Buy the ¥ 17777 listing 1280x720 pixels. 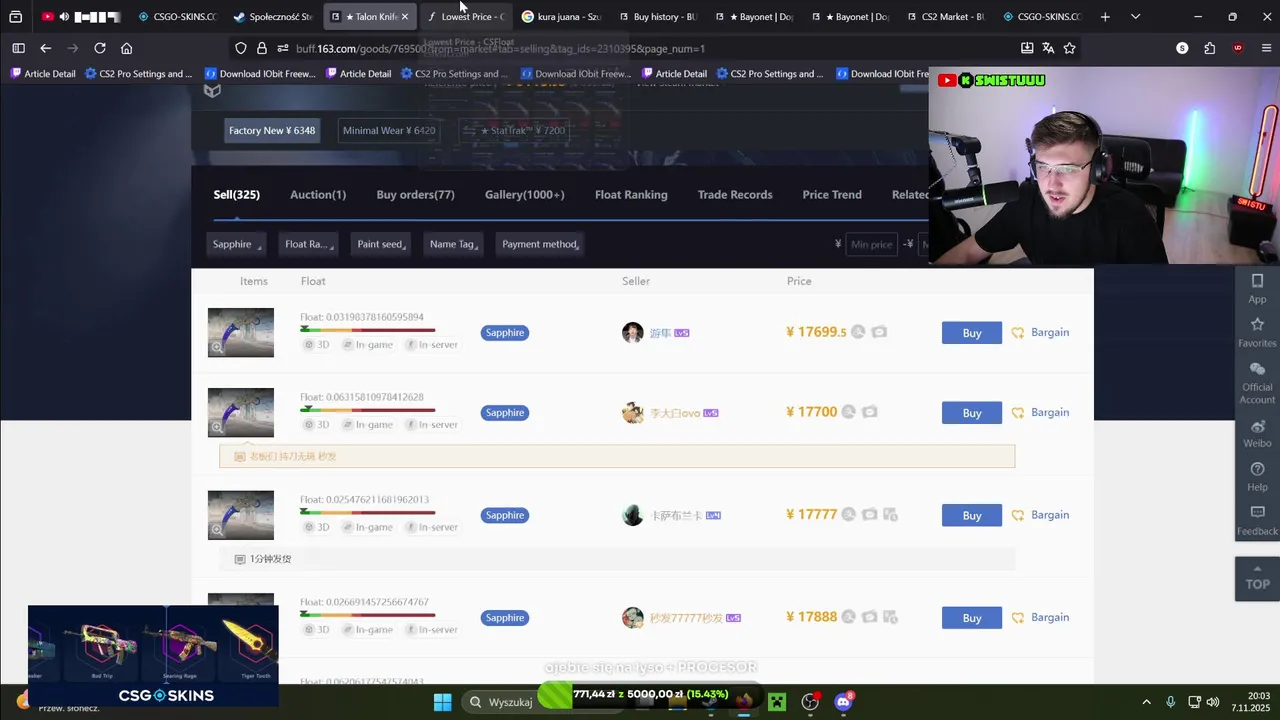click(x=972, y=515)
